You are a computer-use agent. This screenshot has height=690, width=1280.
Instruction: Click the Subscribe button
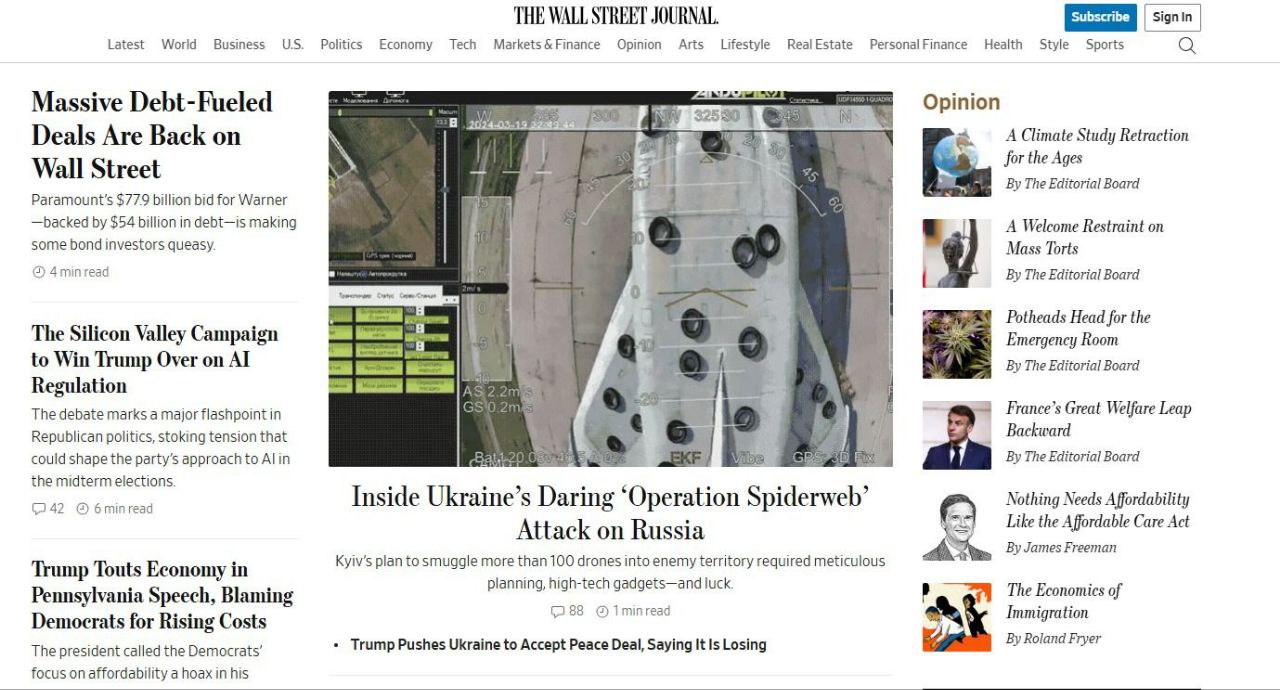(x=1100, y=17)
